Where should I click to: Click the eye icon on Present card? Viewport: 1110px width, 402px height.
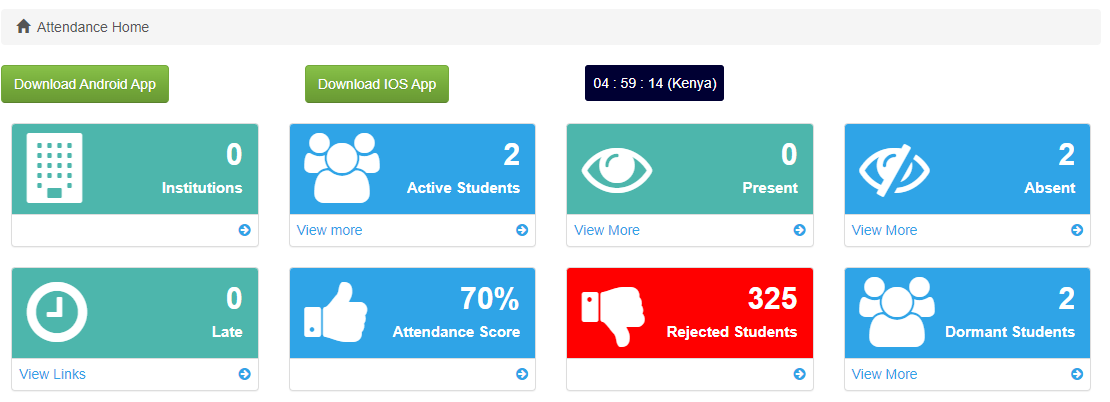617,171
